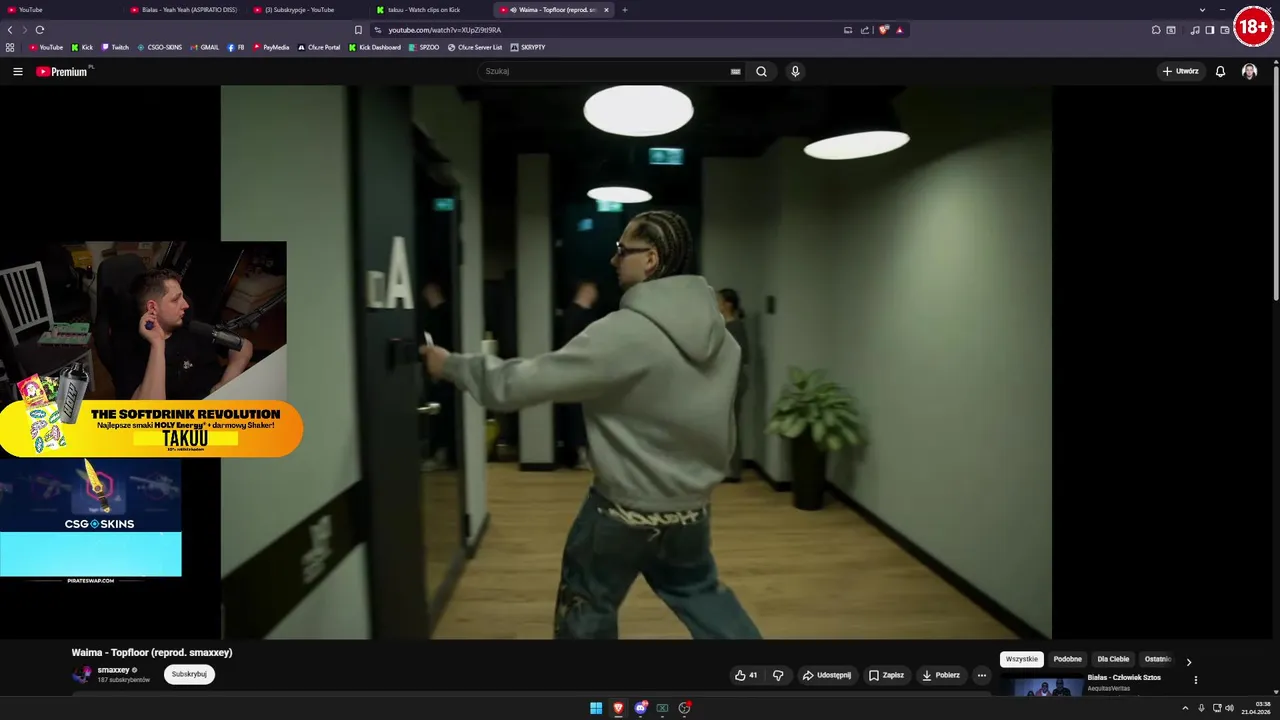
Task: Open the GMAIL bookmark
Action: 205,47
